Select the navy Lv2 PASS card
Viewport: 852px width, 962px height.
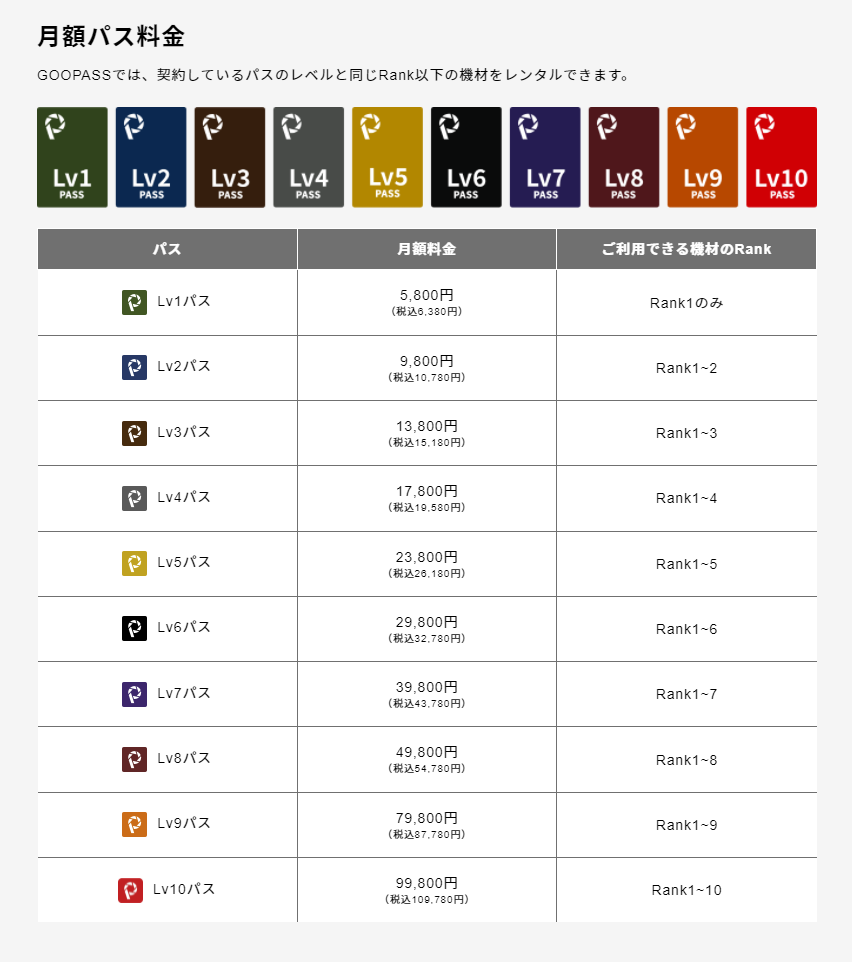(x=151, y=157)
